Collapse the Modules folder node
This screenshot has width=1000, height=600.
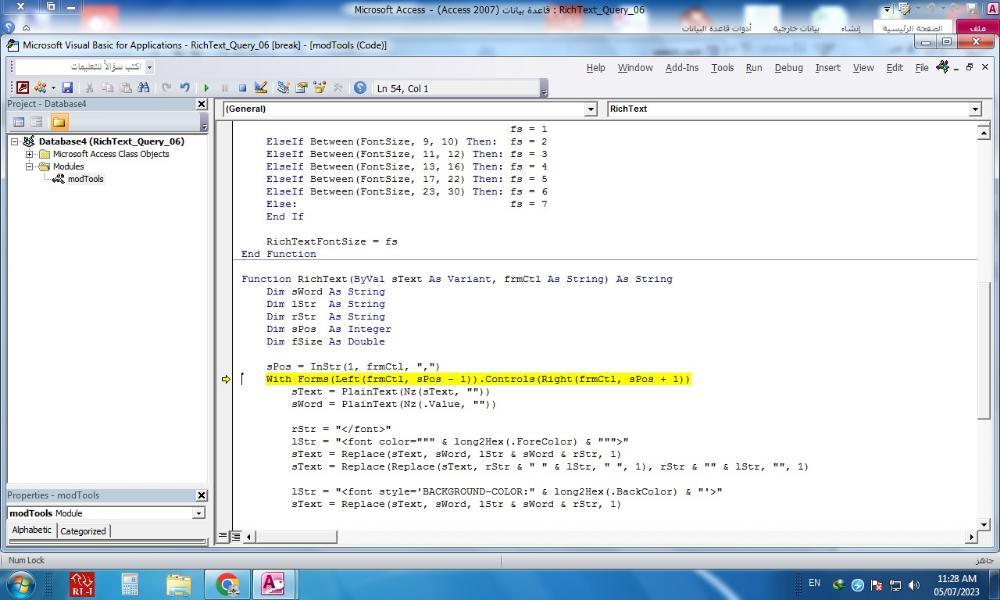(29, 166)
